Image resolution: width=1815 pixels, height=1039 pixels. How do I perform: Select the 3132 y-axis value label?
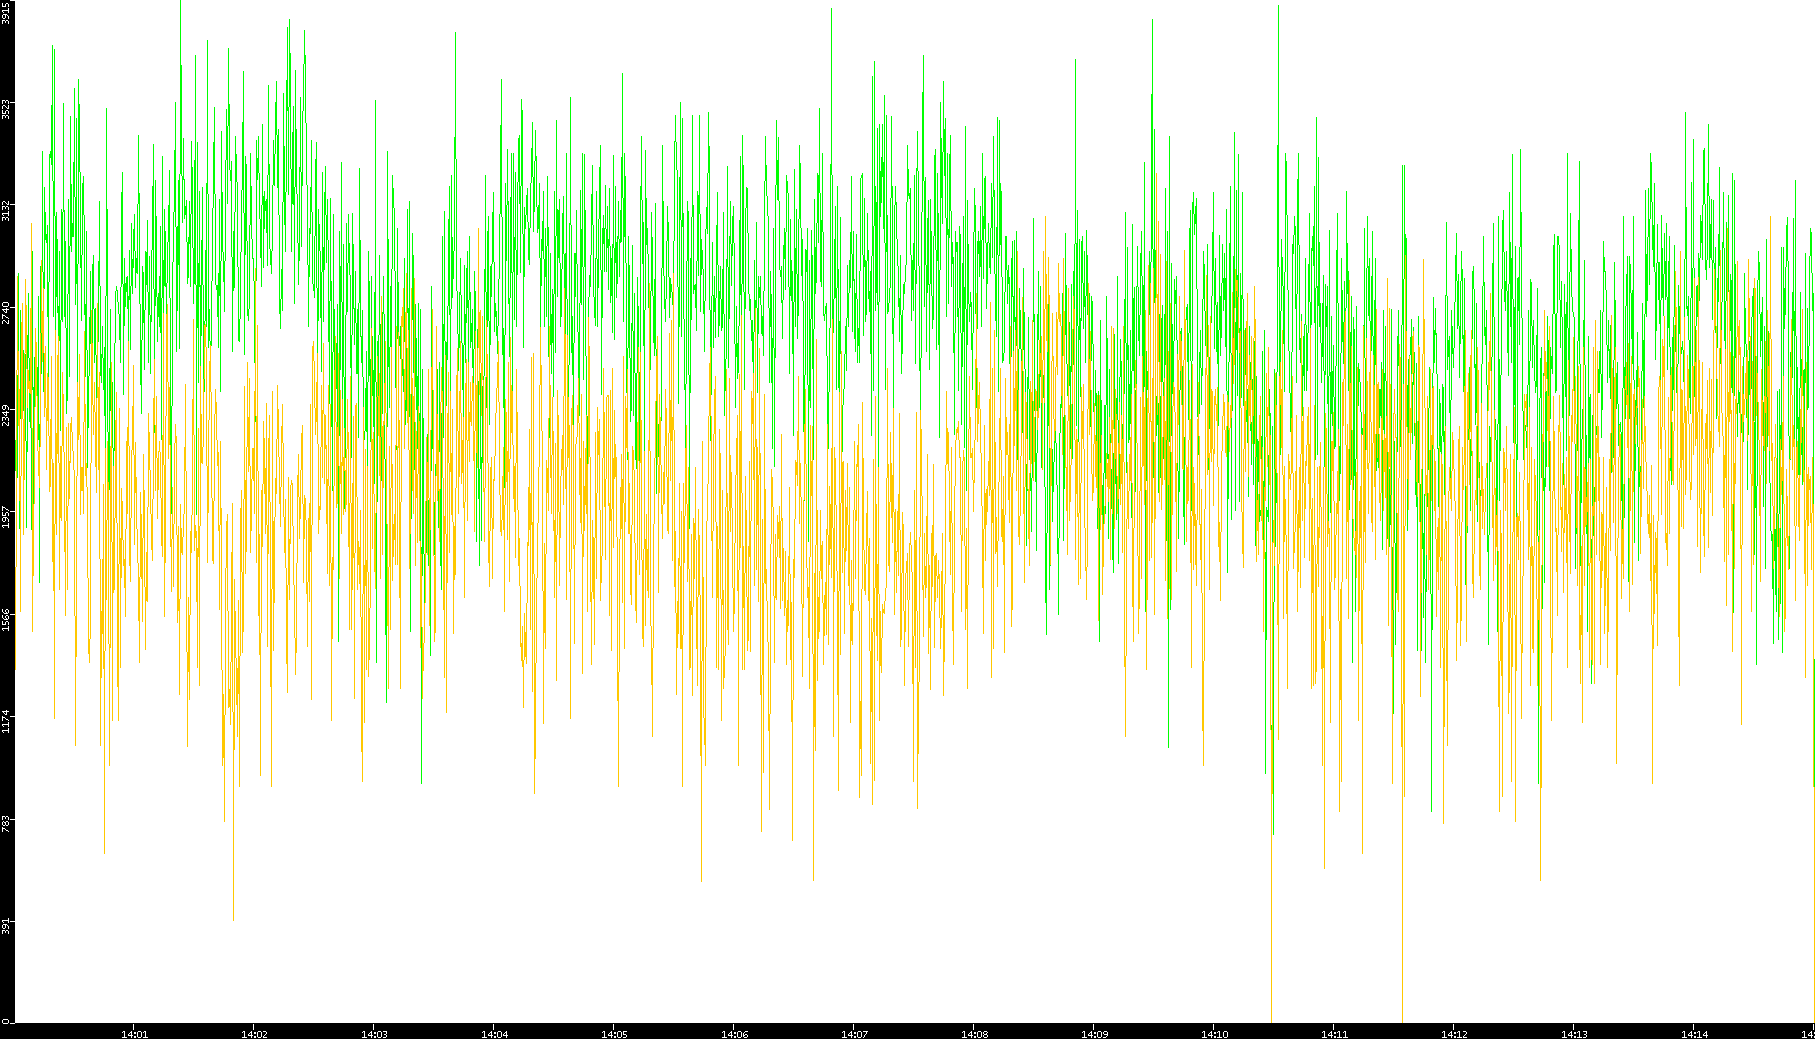6,211
